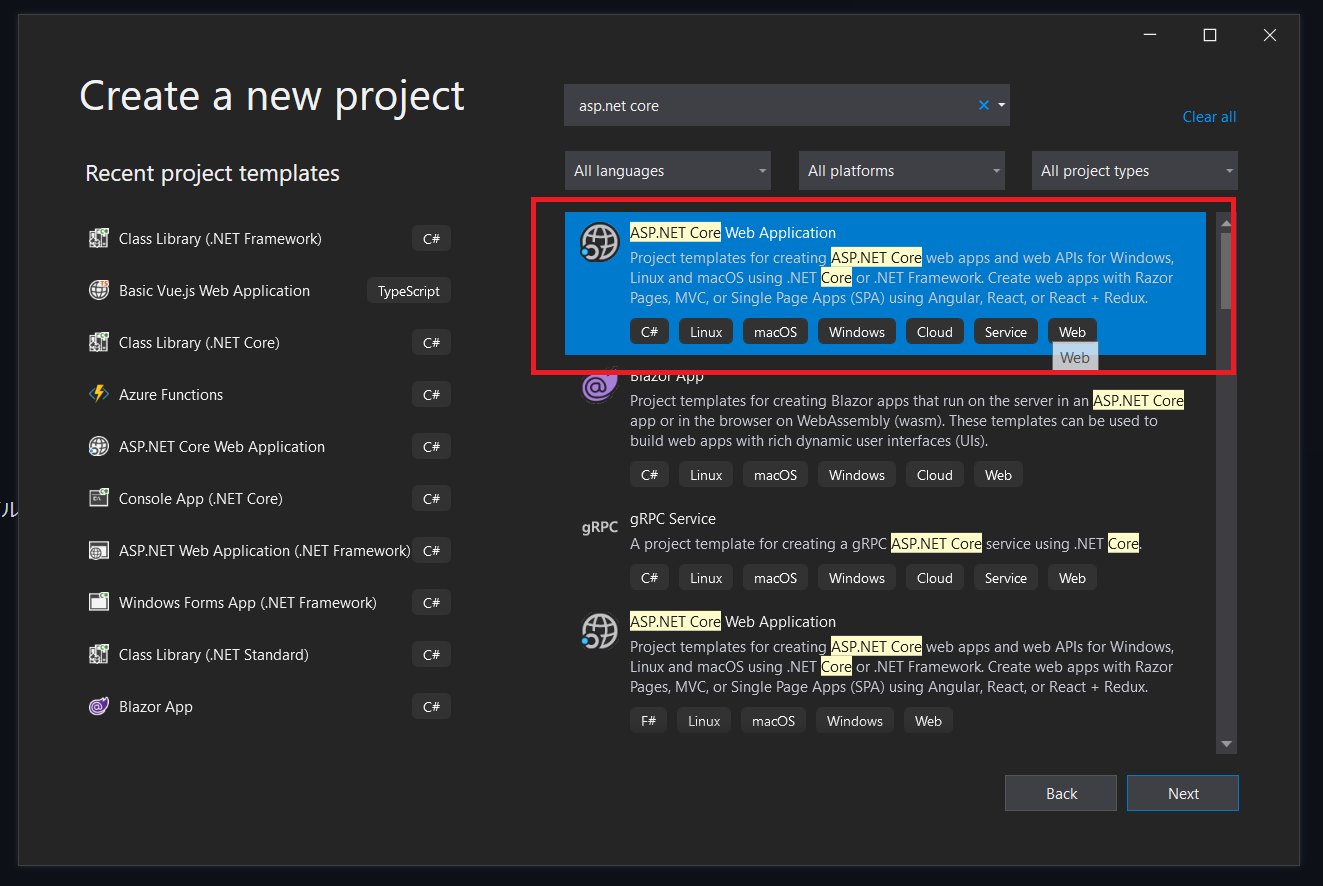1323x886 pixels.
Task: Select Blazor App in recent templates
Action: [x=269, y=707]
